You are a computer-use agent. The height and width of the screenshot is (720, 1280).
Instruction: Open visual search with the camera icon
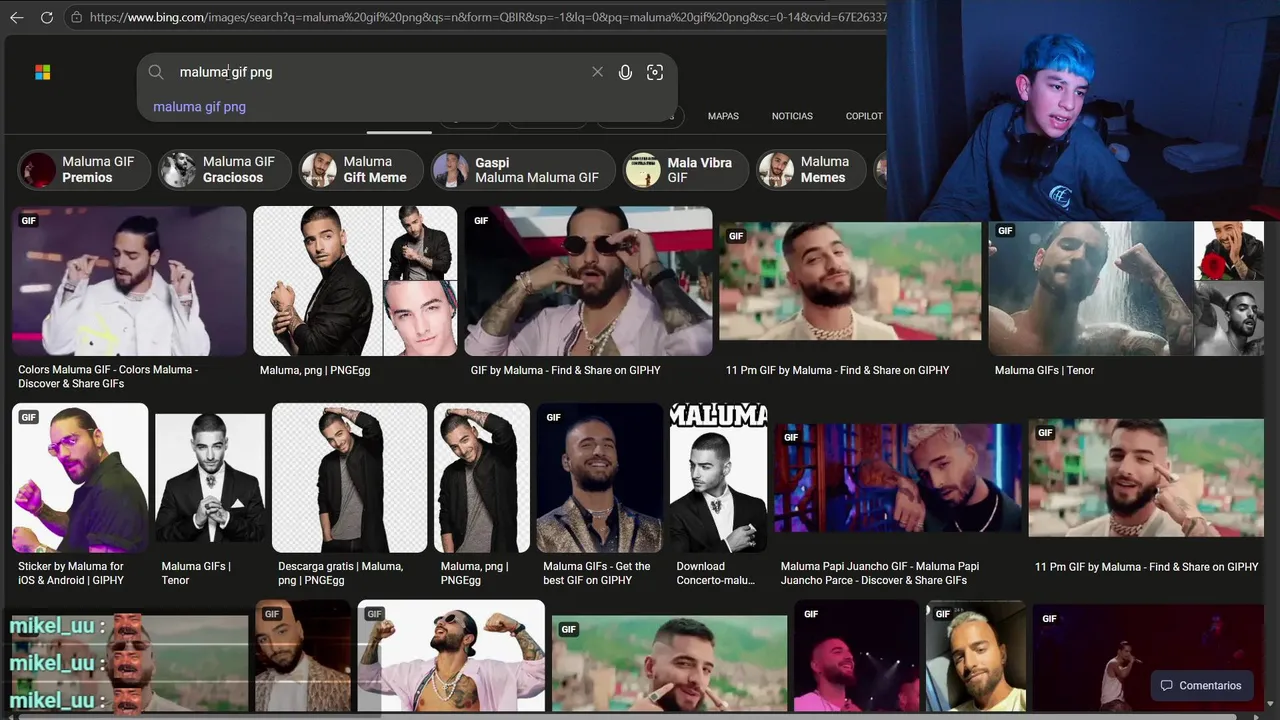click(x=655, y=72)
